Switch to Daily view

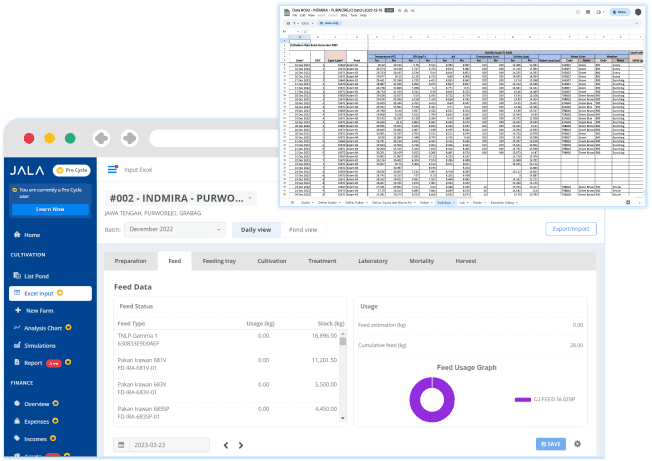[257, 229]
